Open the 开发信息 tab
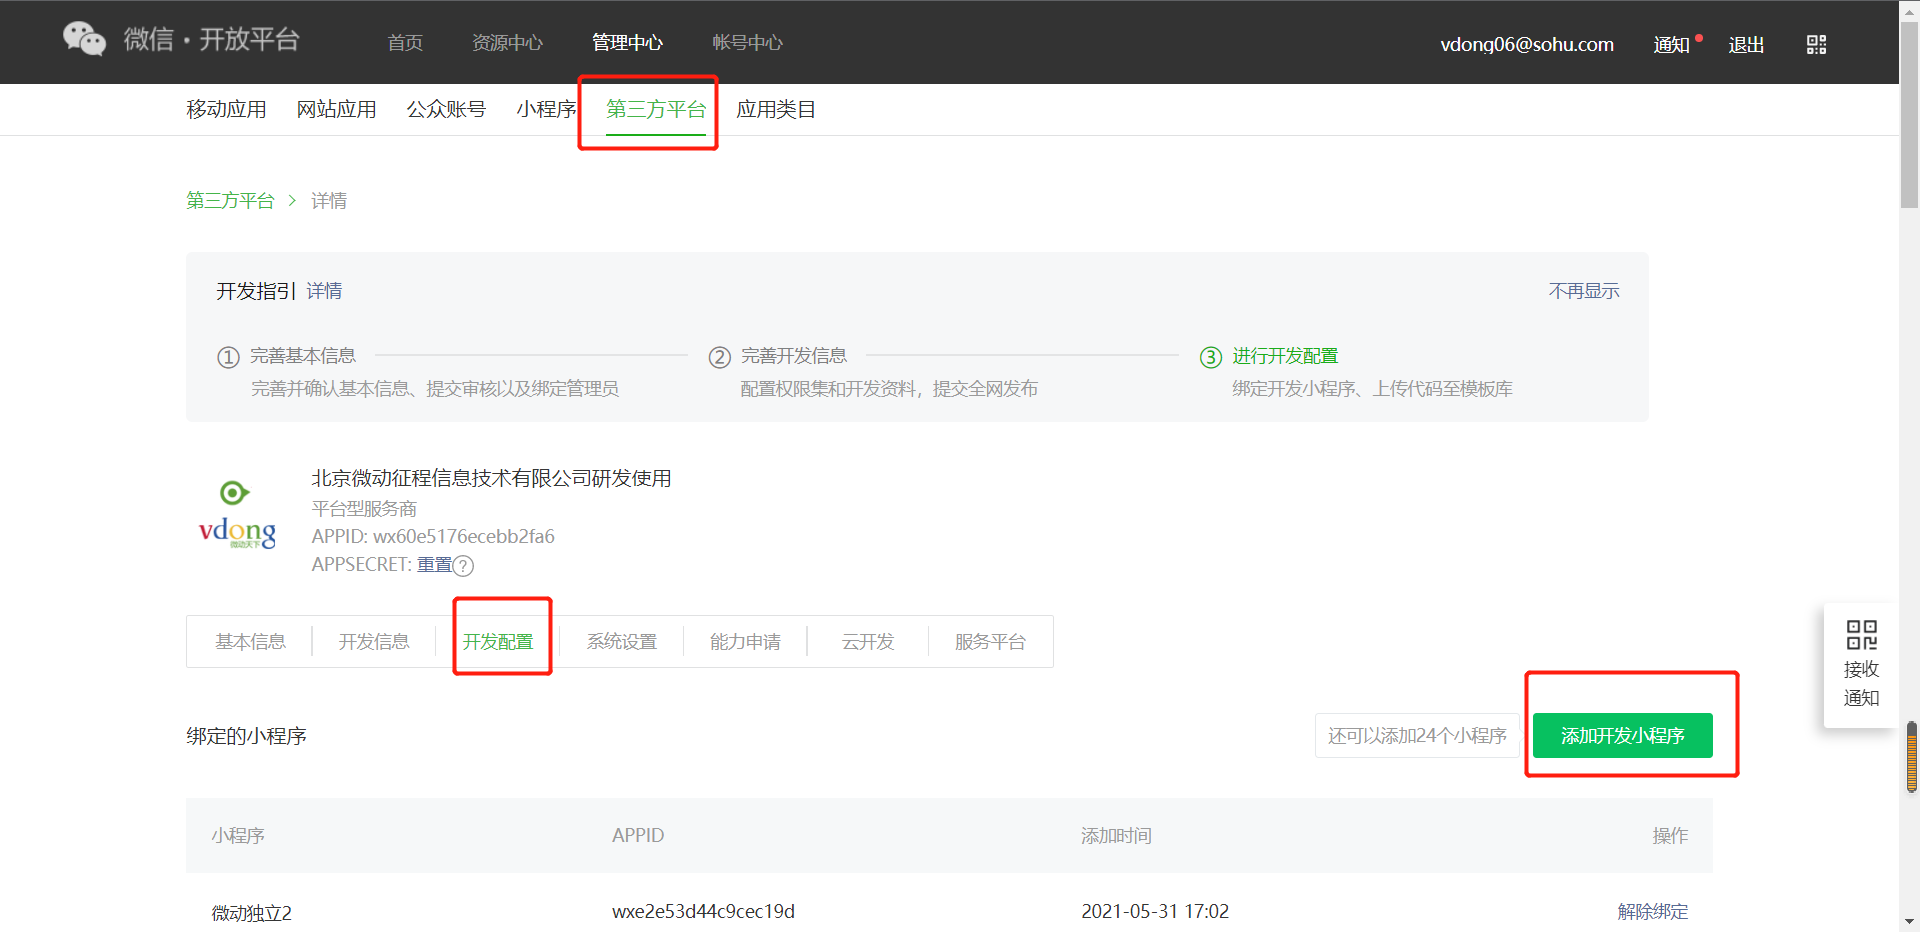The width and height of the screenshot is (1920, 932). 374,642
